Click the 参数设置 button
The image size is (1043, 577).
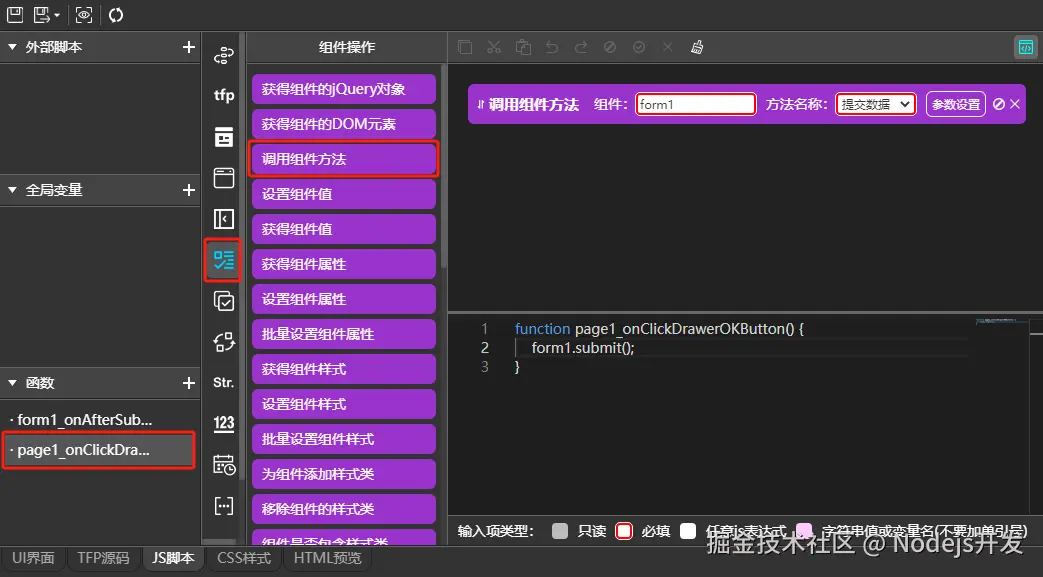click(955, 104)
